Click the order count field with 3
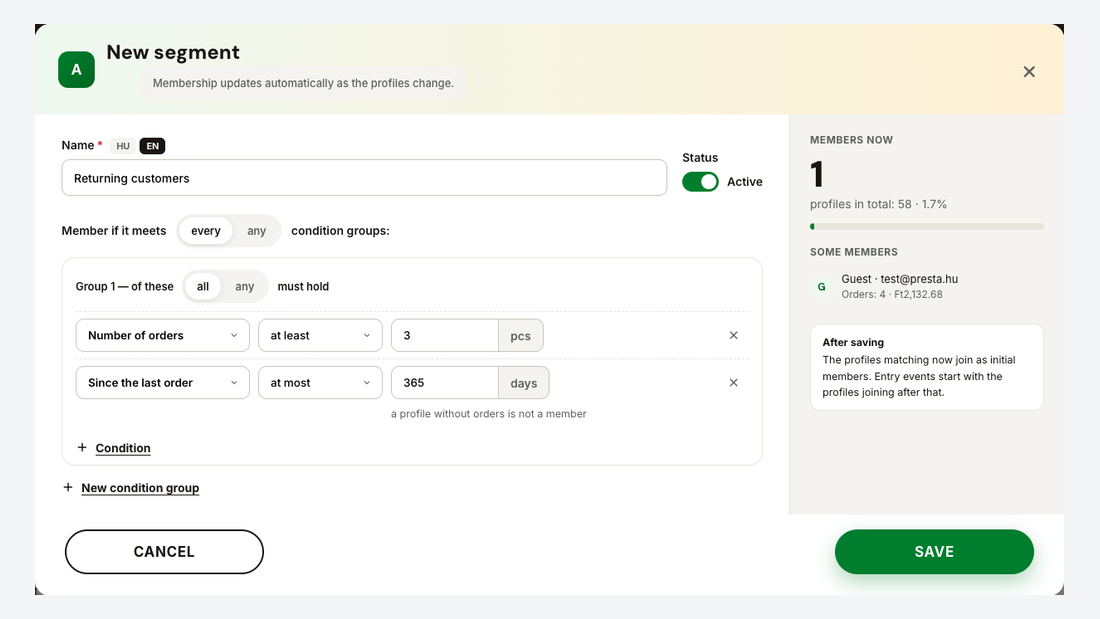 pos(445,335)
